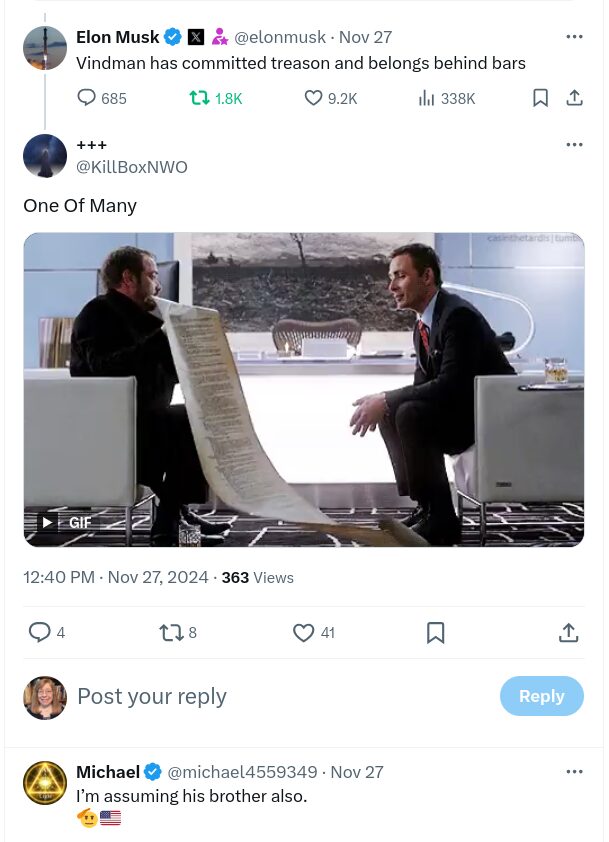The image size is (609, 842).
Task: Open the 12:40 PM Nov 27, 2024 timestamp
Action: (x=116, y=577)
